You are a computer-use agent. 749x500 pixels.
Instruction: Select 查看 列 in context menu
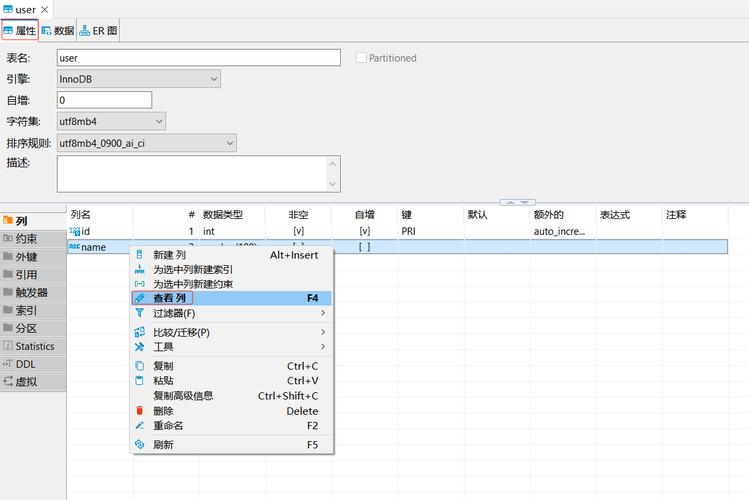click(x=231, y=298)
